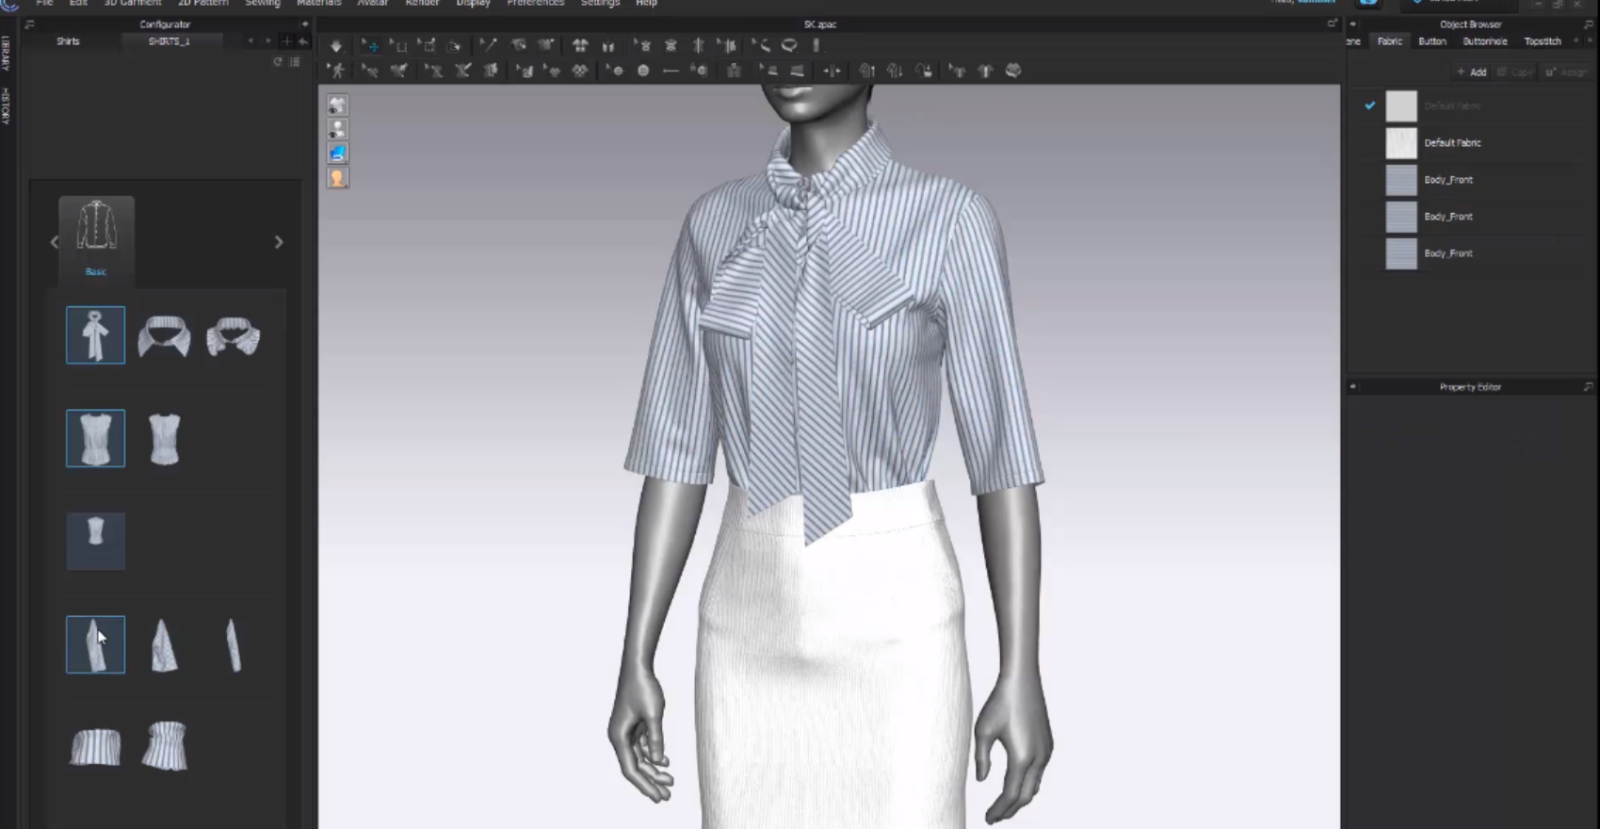Open the 3D Garment menu

point(132,3)
